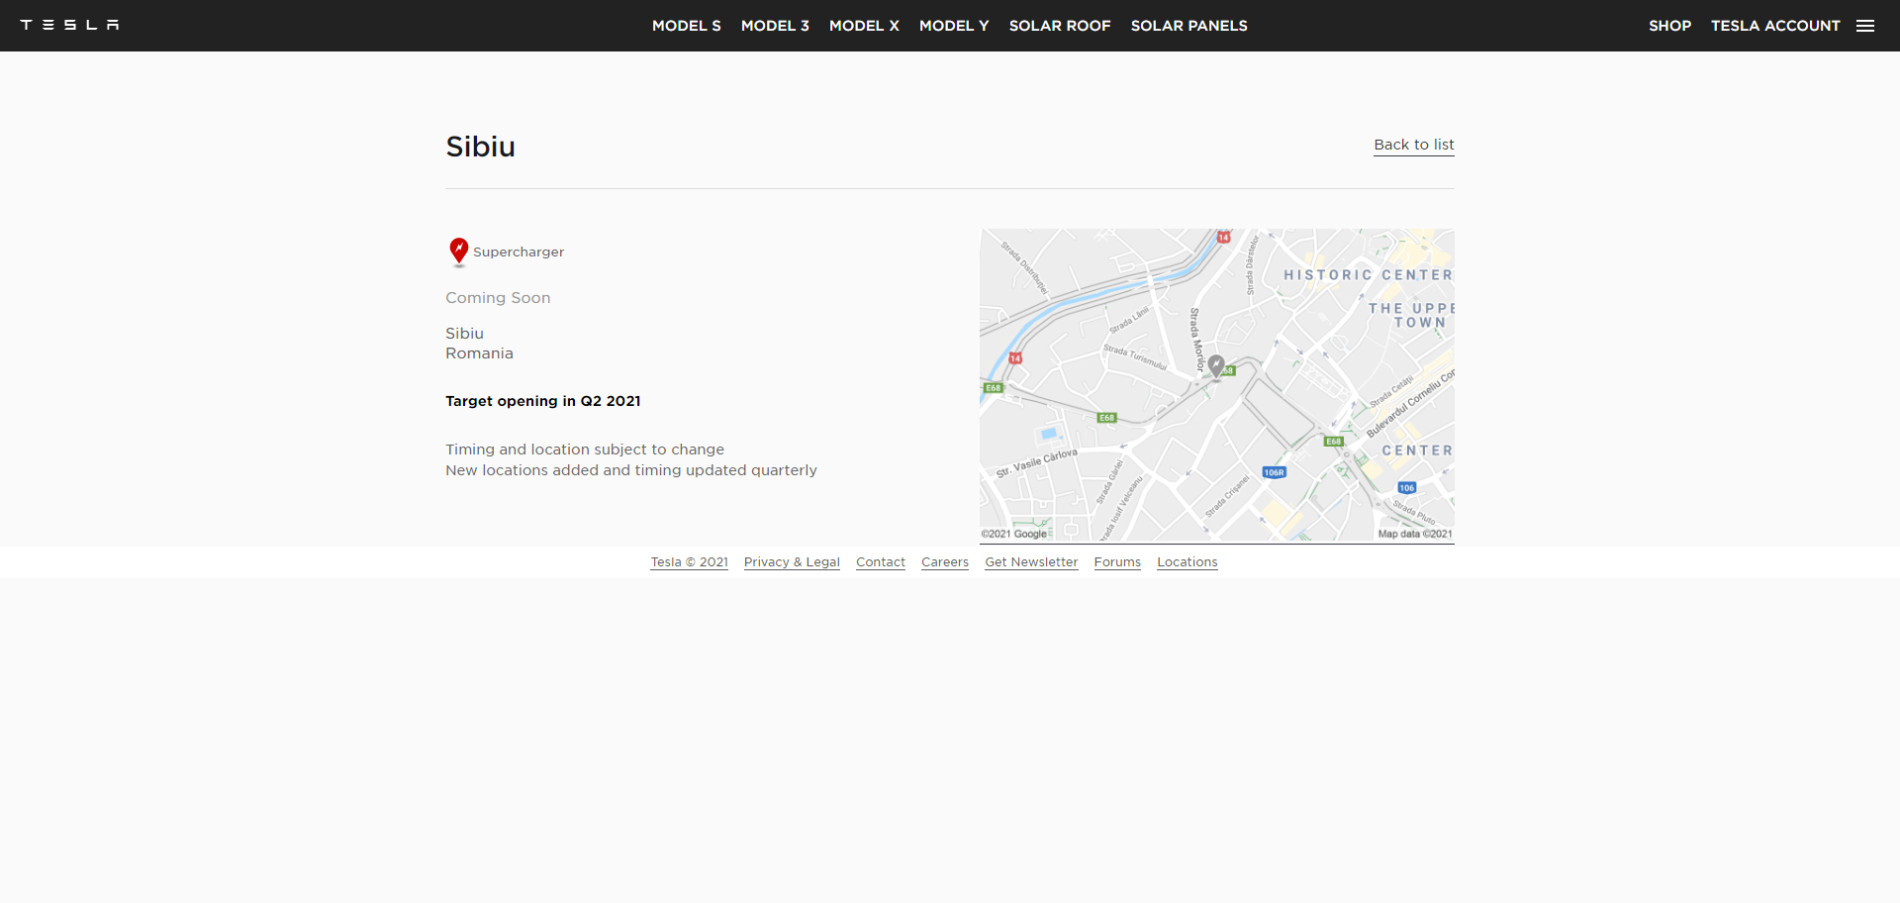Screen dimensions: 1900x903
Task: Open Tesla Account link
Action: [1775, 26]
